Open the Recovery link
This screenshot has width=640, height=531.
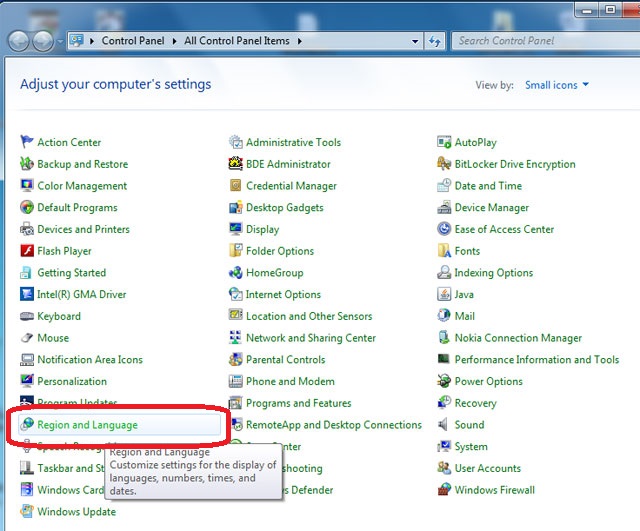tap(475, 403)
